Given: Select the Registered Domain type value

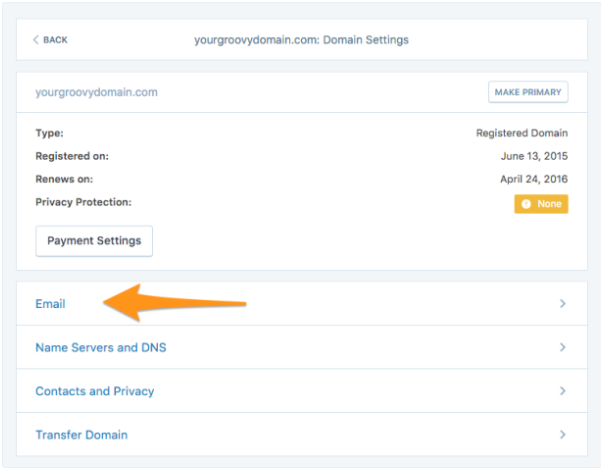Looking at the screenshot, I should 521,133.
